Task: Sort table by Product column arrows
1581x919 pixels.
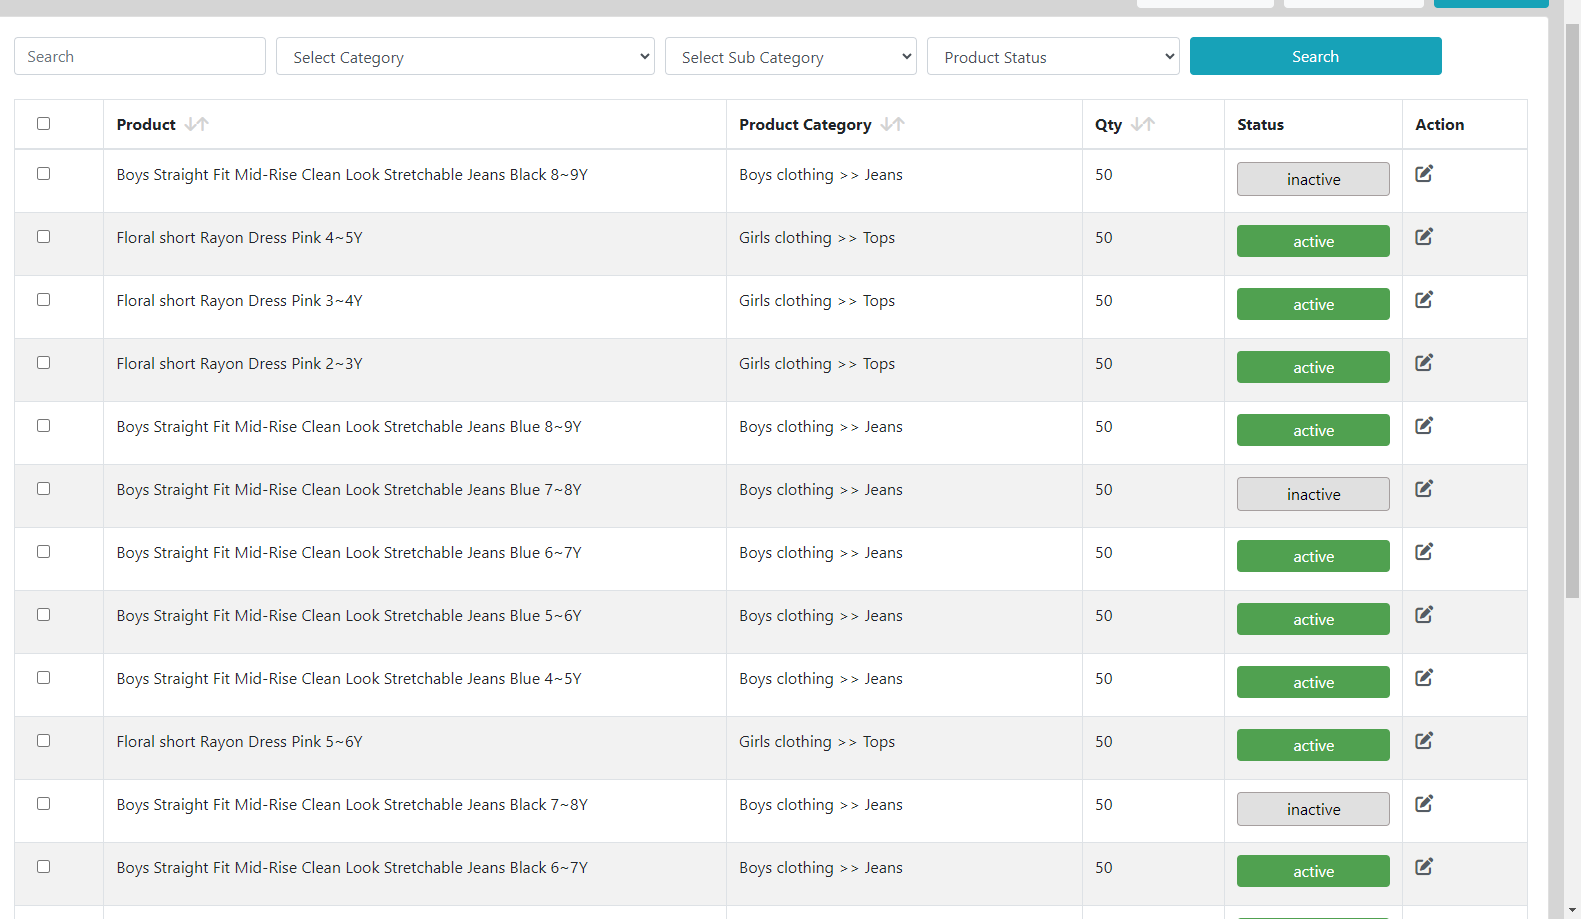Action: click(197, 124)
